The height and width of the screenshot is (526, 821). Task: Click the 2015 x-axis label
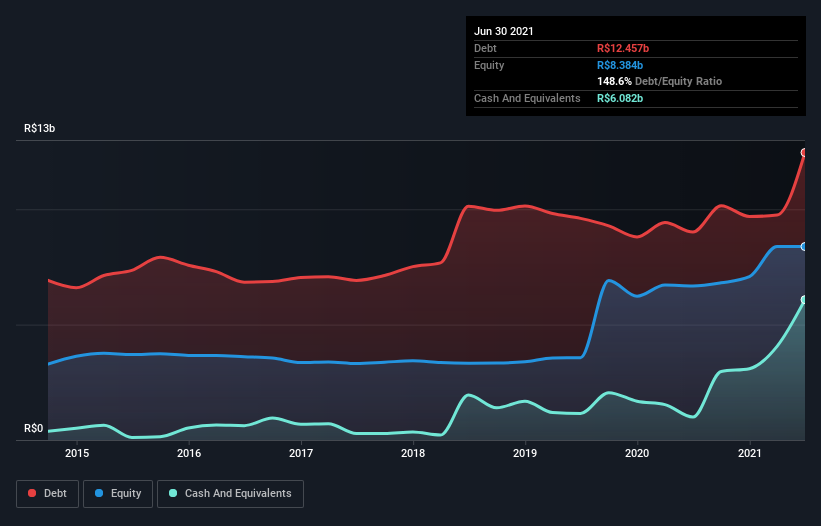click(77, 453)
